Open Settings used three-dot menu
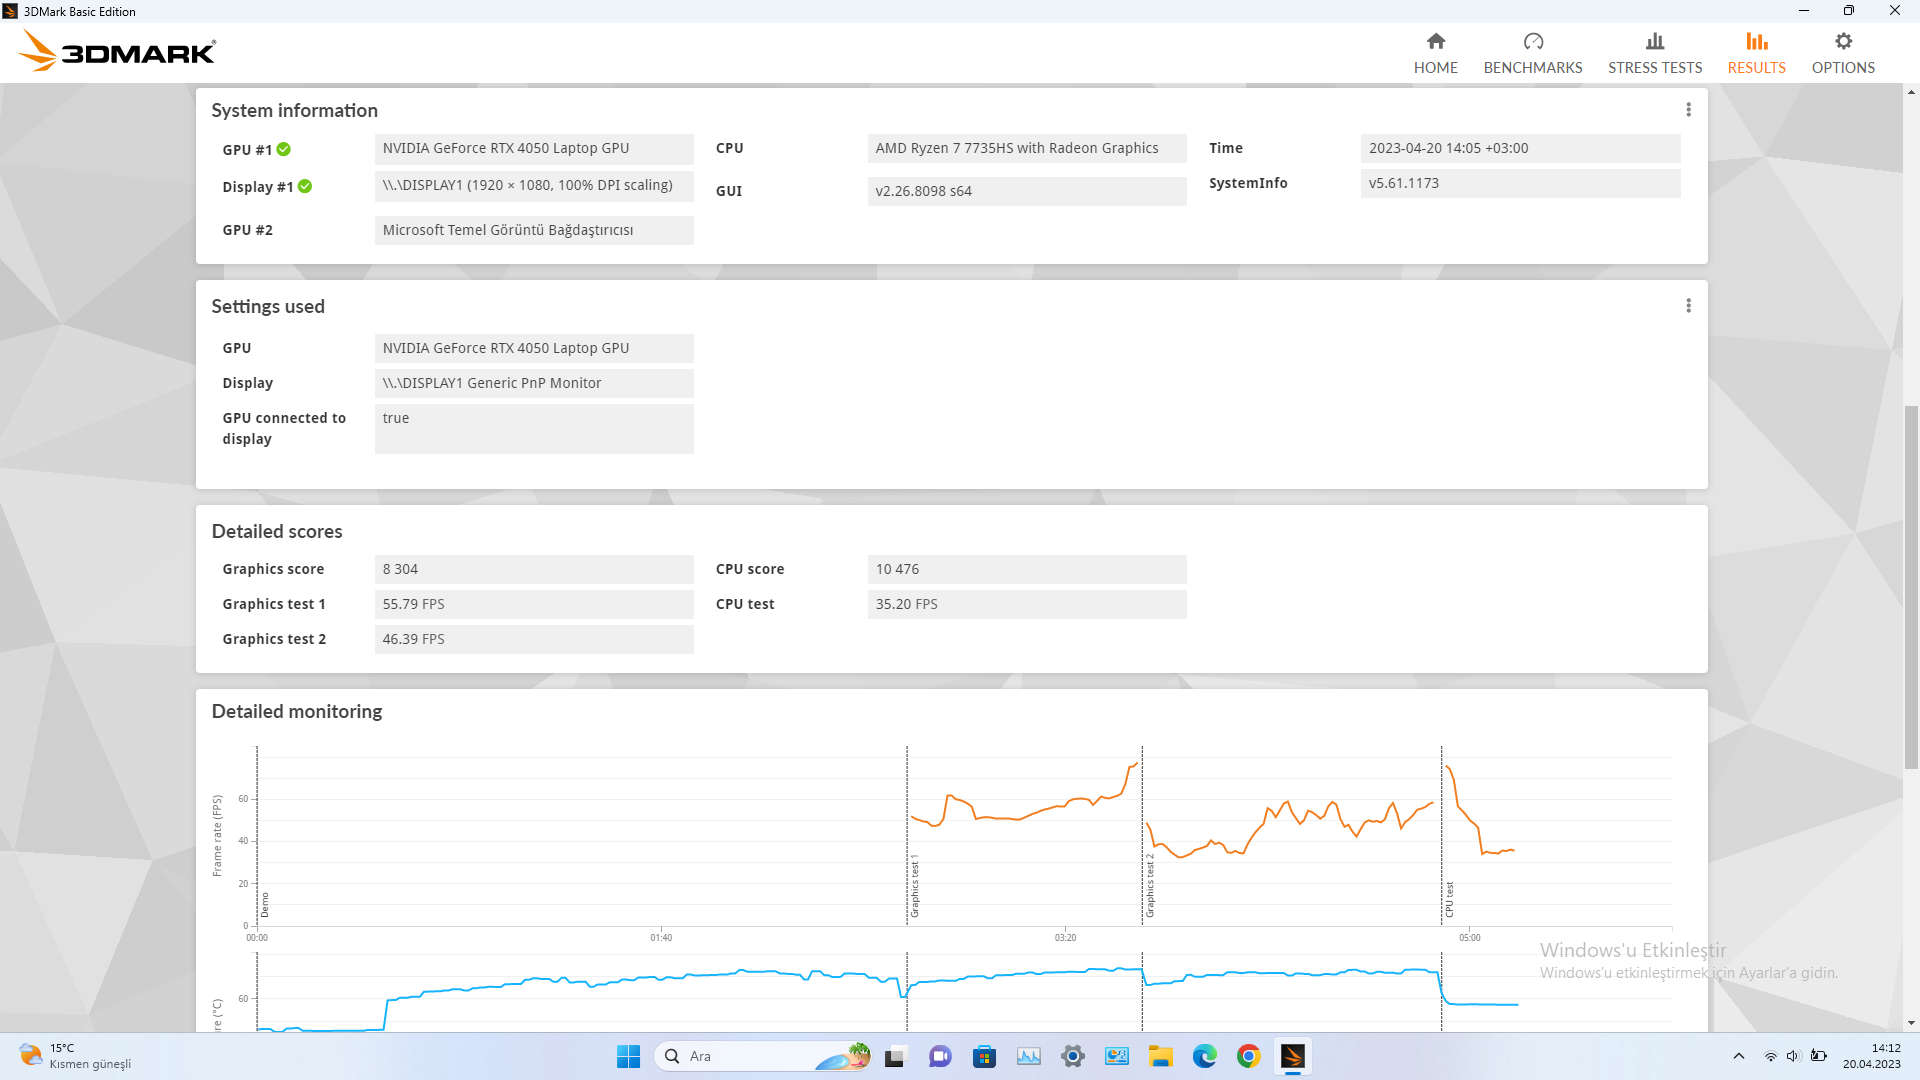1920x1080 pixels. click(x=1688, y=306)
